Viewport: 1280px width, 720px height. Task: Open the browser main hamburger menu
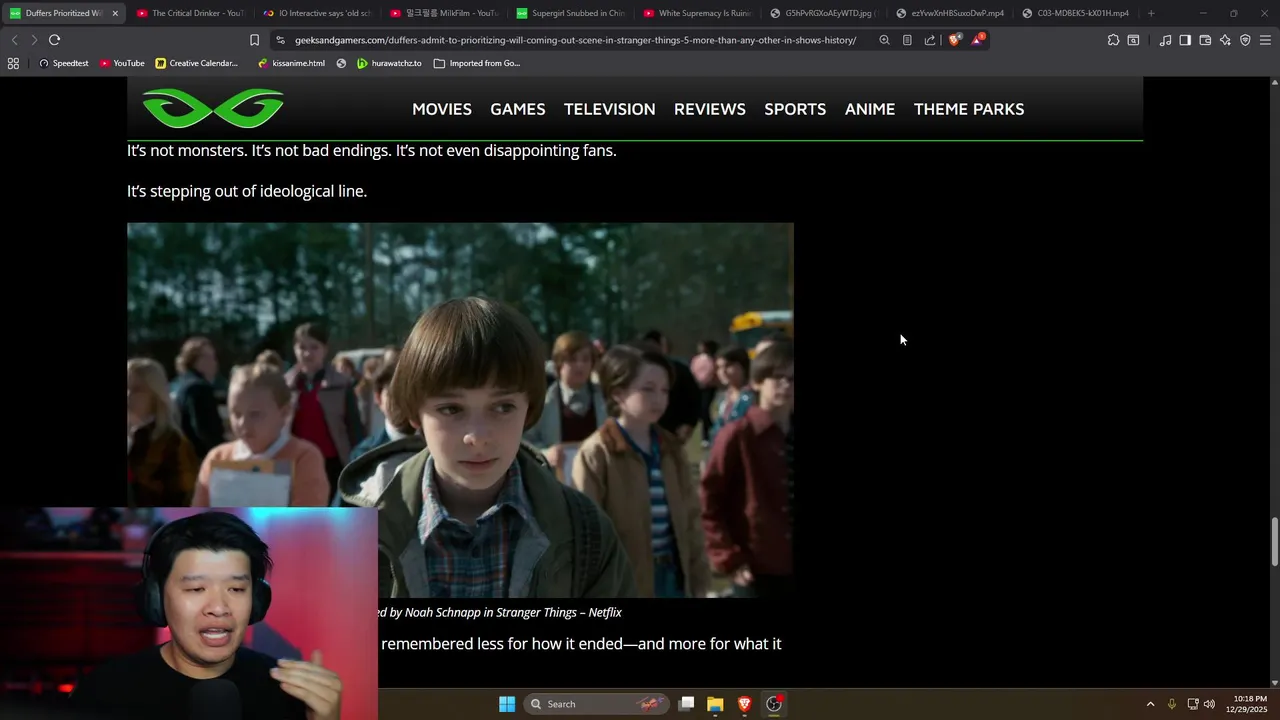coord(1265,40)
